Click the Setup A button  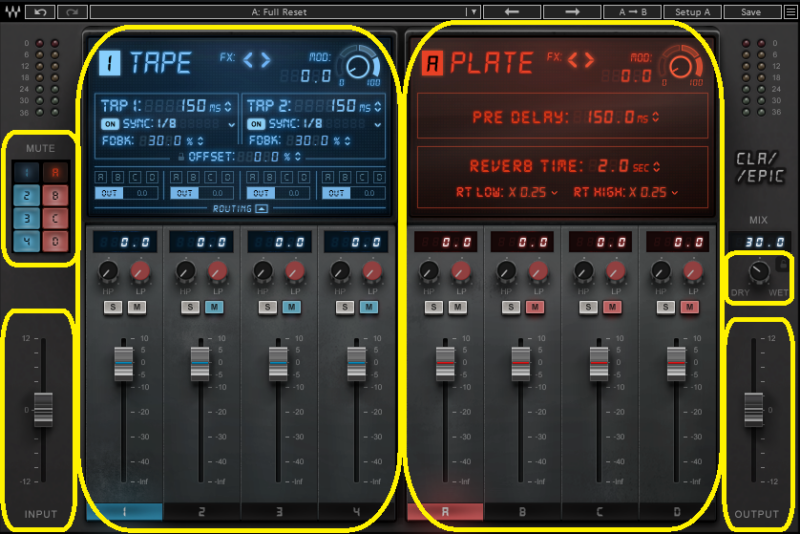tap(692, 12)
